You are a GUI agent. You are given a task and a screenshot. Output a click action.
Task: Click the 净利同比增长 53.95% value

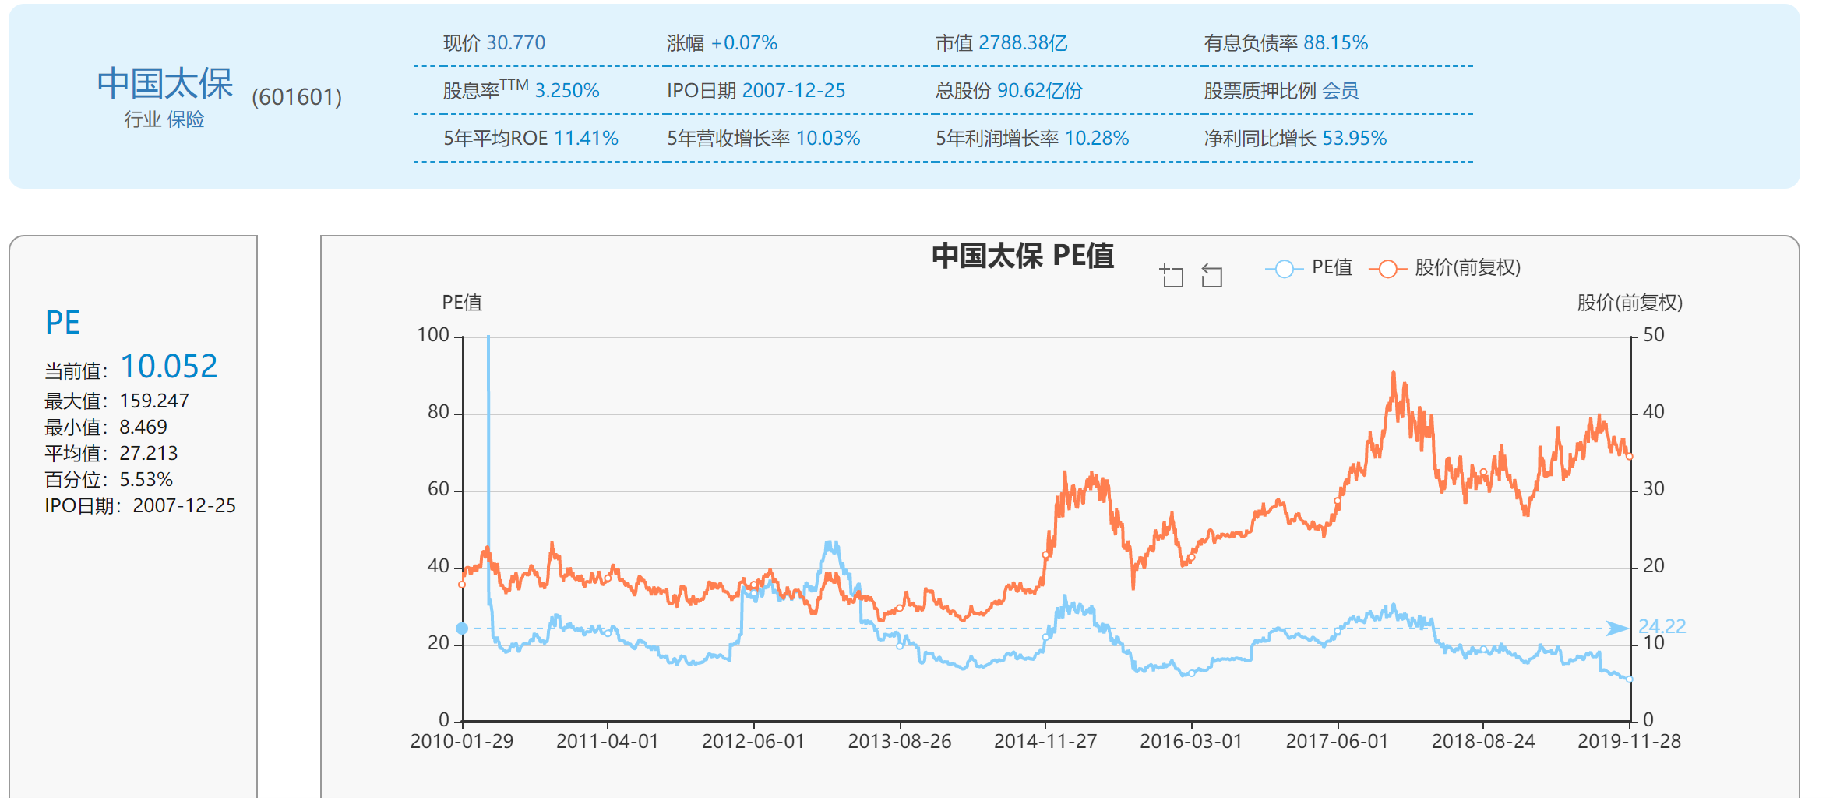(1354, 139)
